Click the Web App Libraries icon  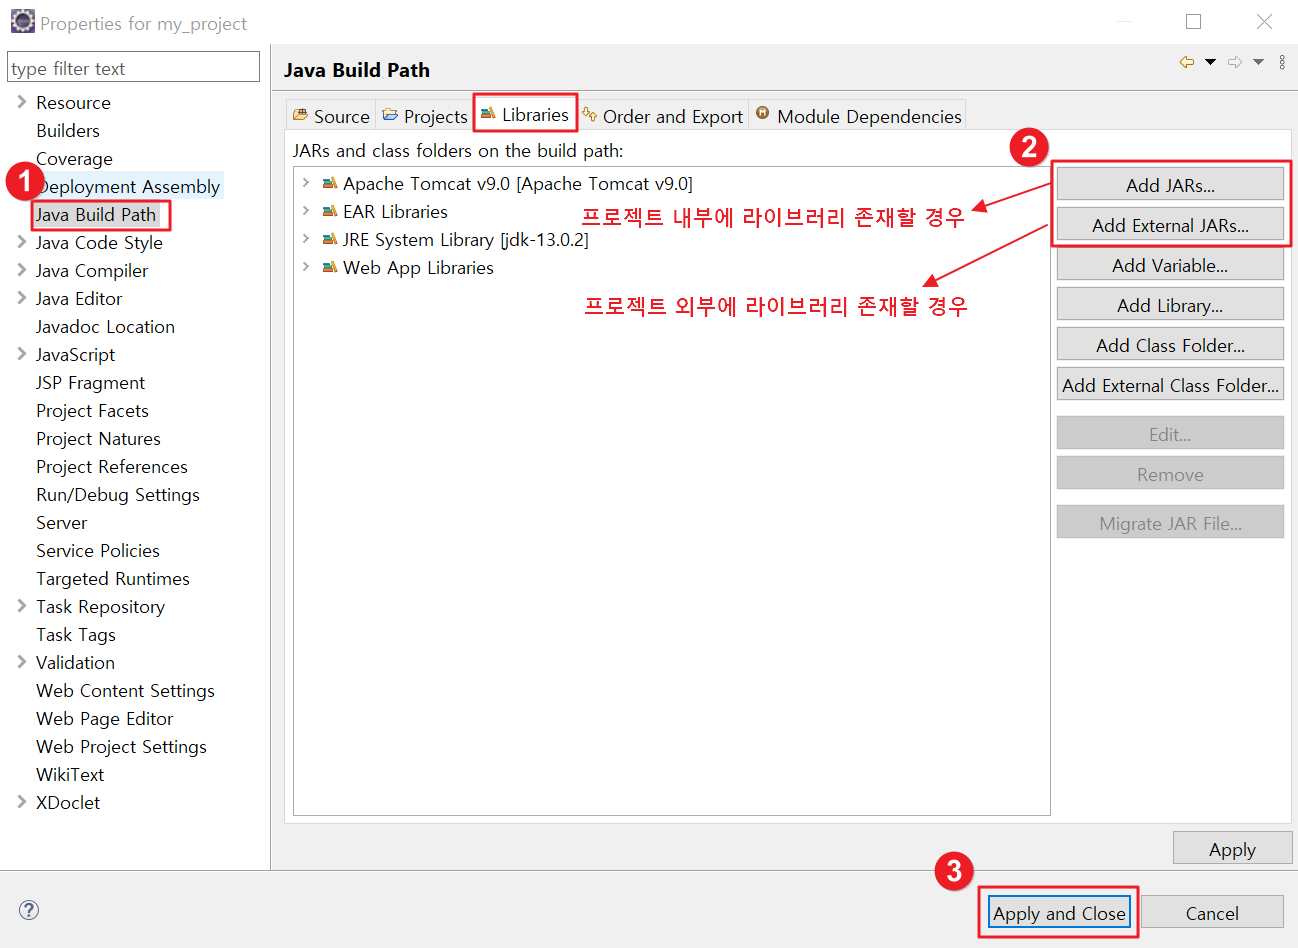pyautogui.click(x=330, y=267)
